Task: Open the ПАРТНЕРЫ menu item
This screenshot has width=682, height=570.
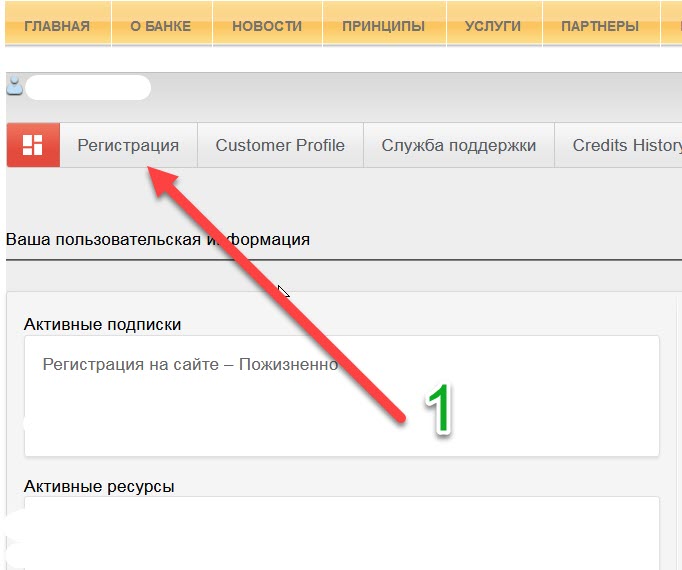Action: (x=600, y=26)
